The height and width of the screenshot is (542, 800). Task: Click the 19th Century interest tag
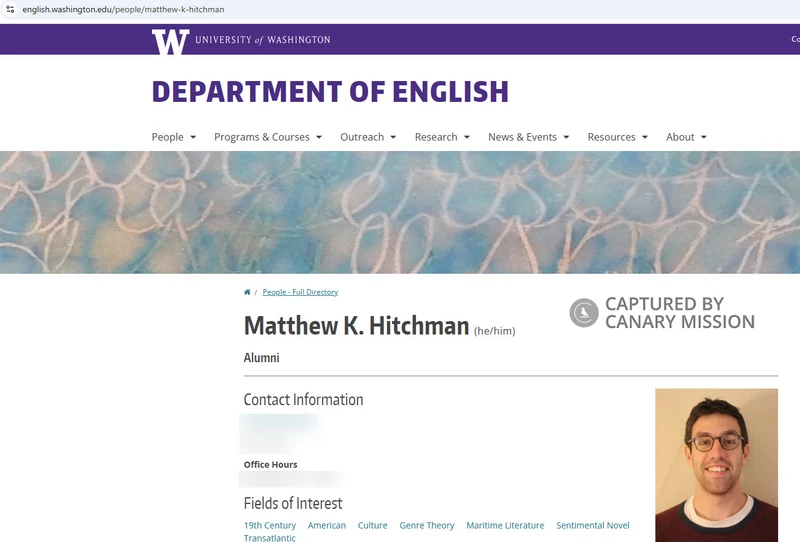[x=270, y=525]
